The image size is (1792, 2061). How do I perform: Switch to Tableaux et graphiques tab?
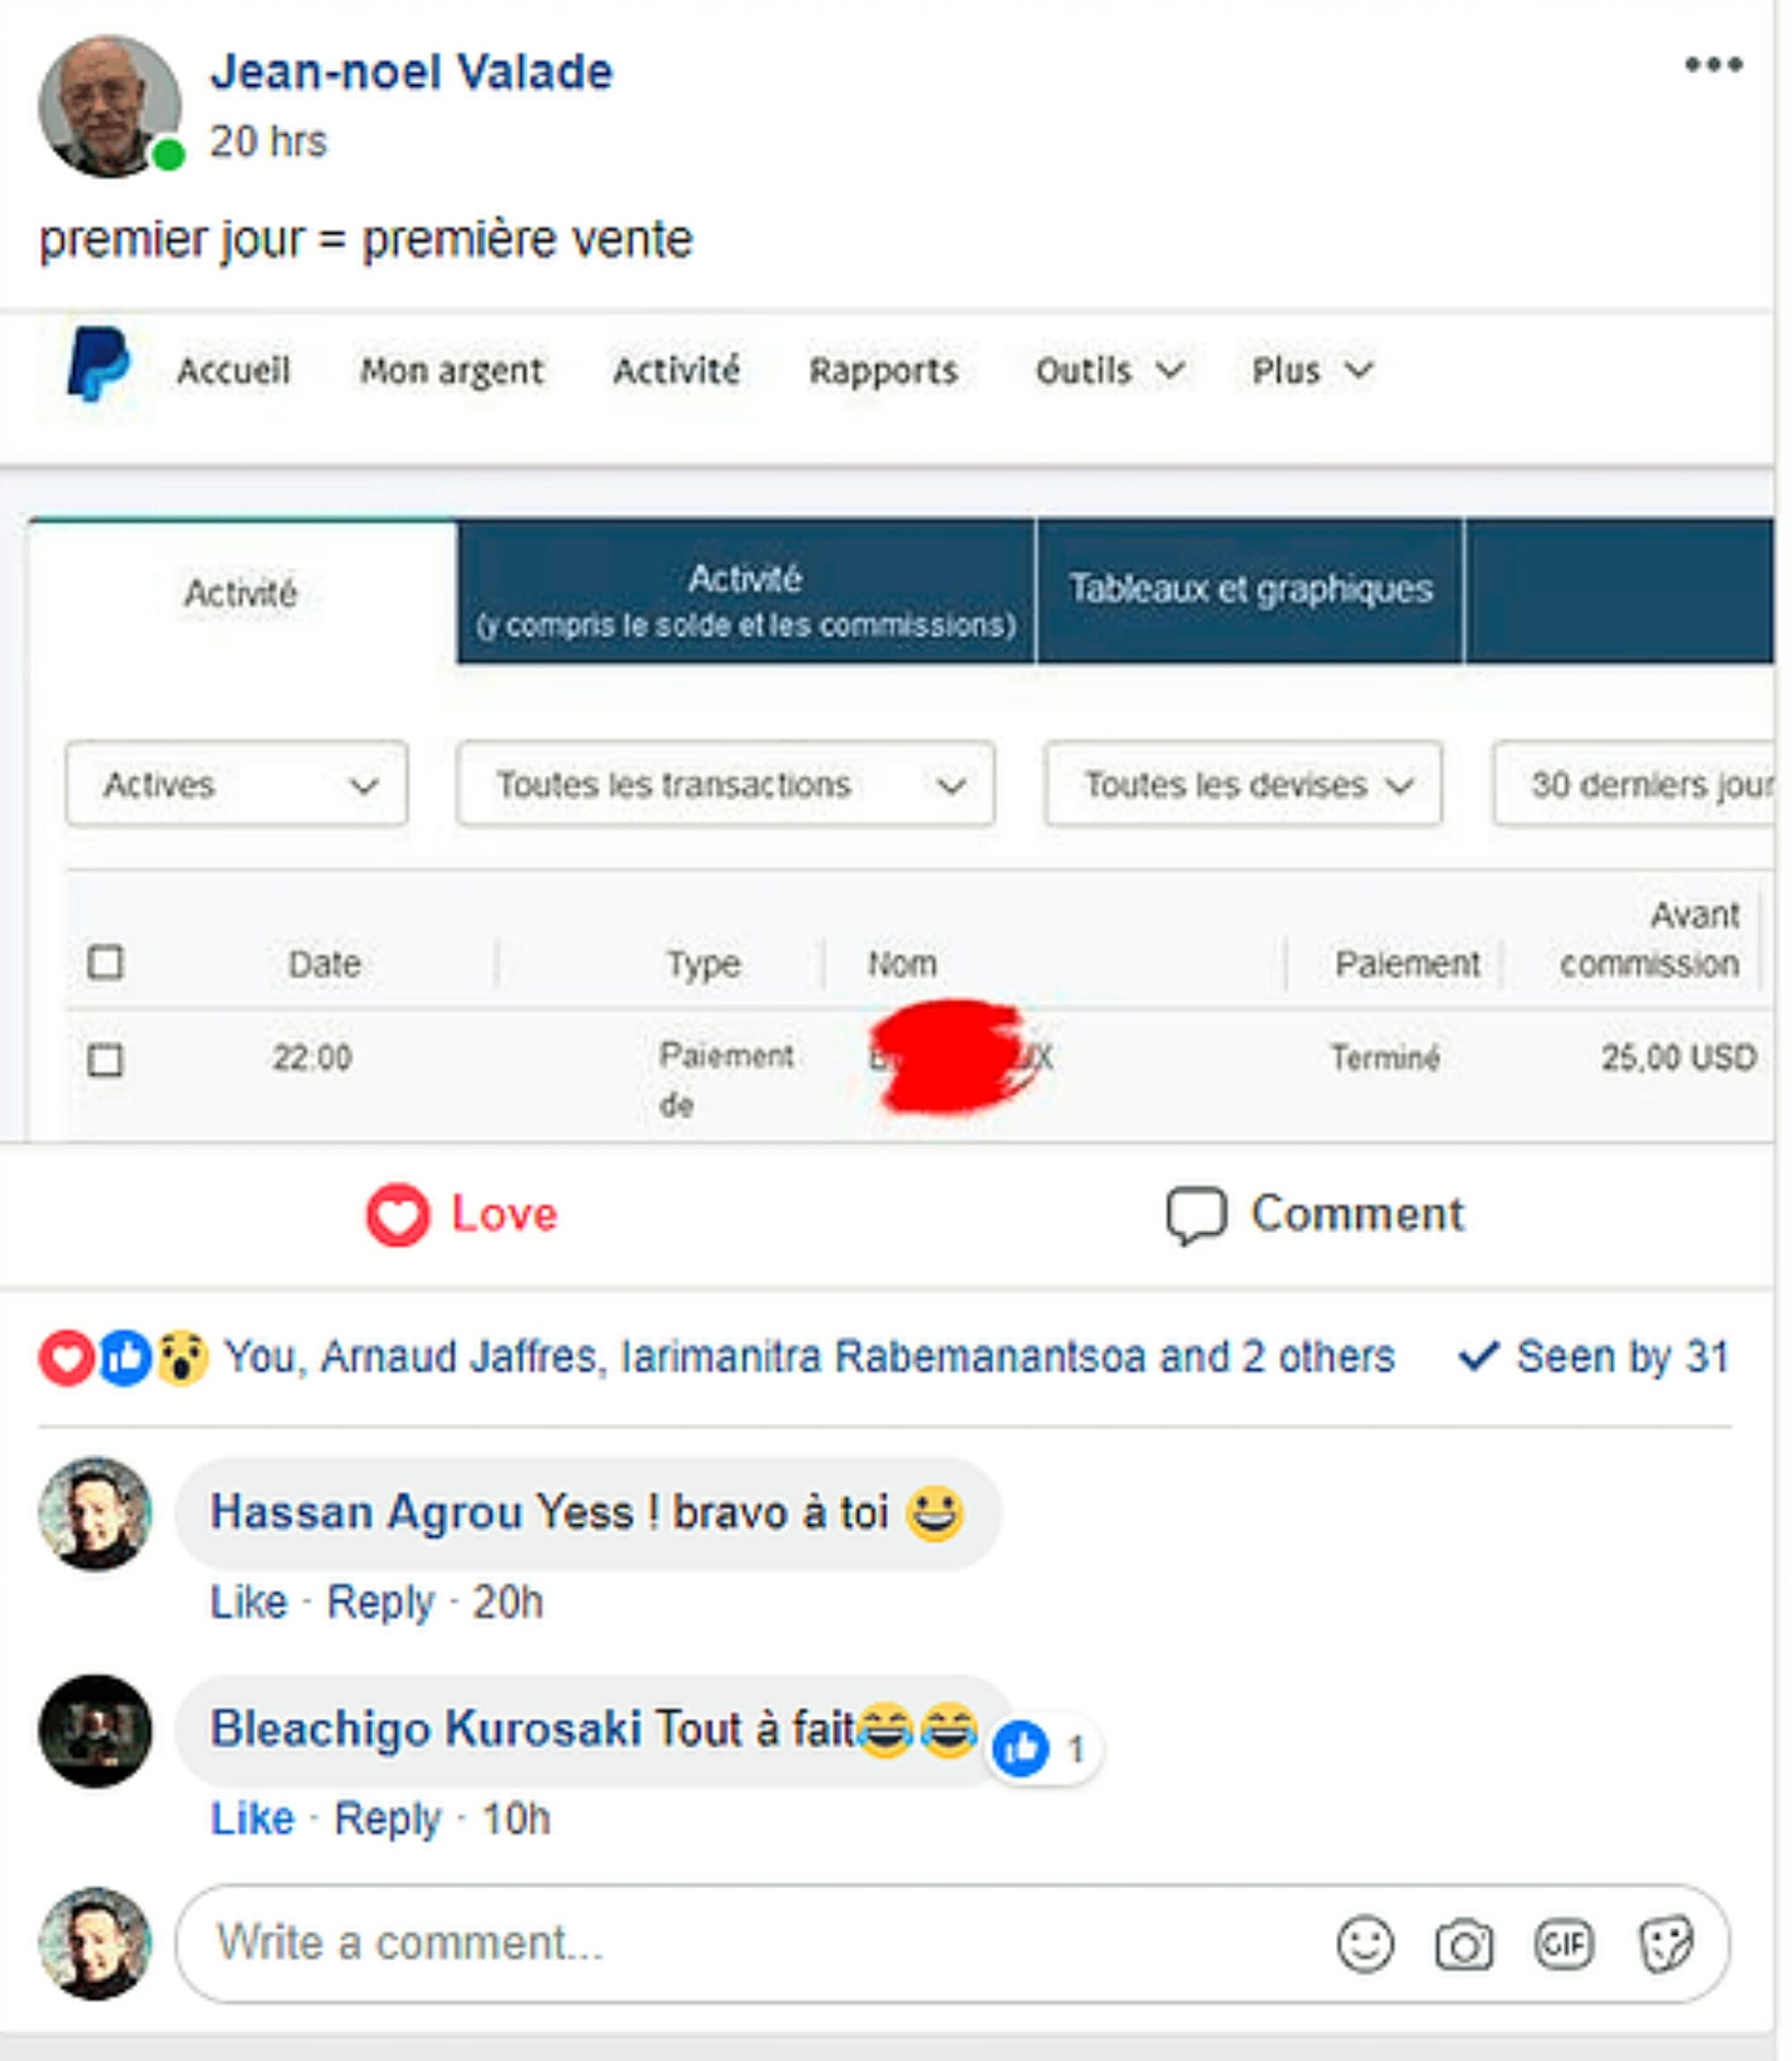tap(1250, 590)
